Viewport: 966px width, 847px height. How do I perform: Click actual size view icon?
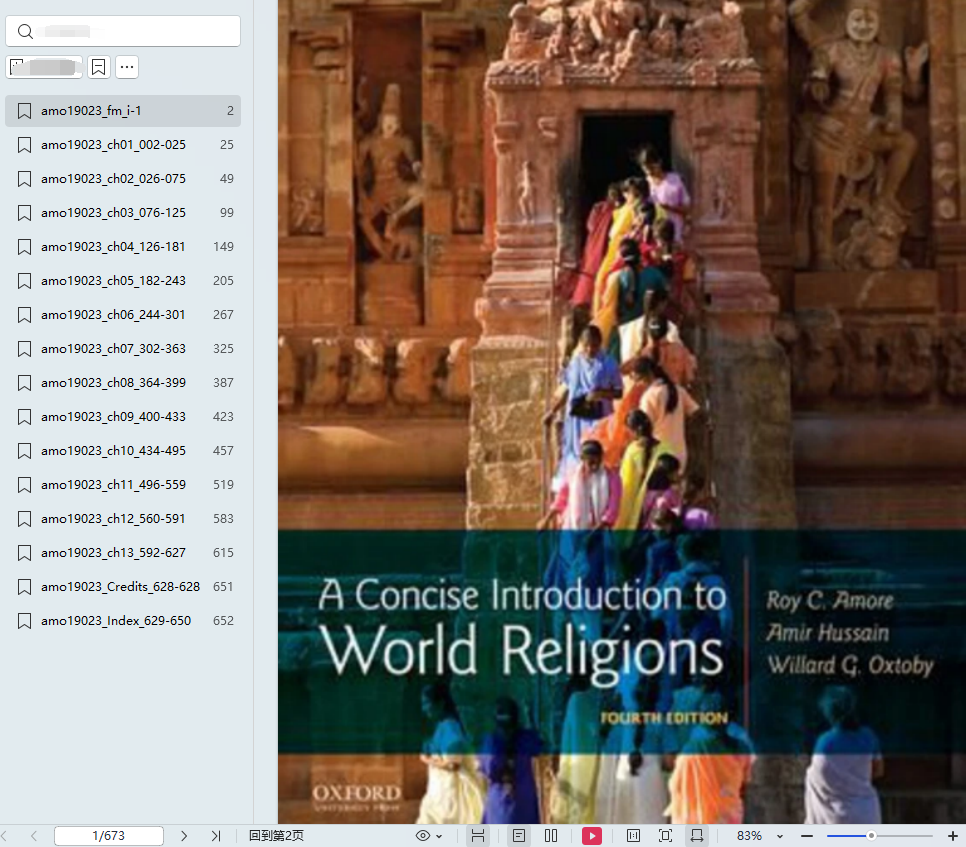(633, 836)
